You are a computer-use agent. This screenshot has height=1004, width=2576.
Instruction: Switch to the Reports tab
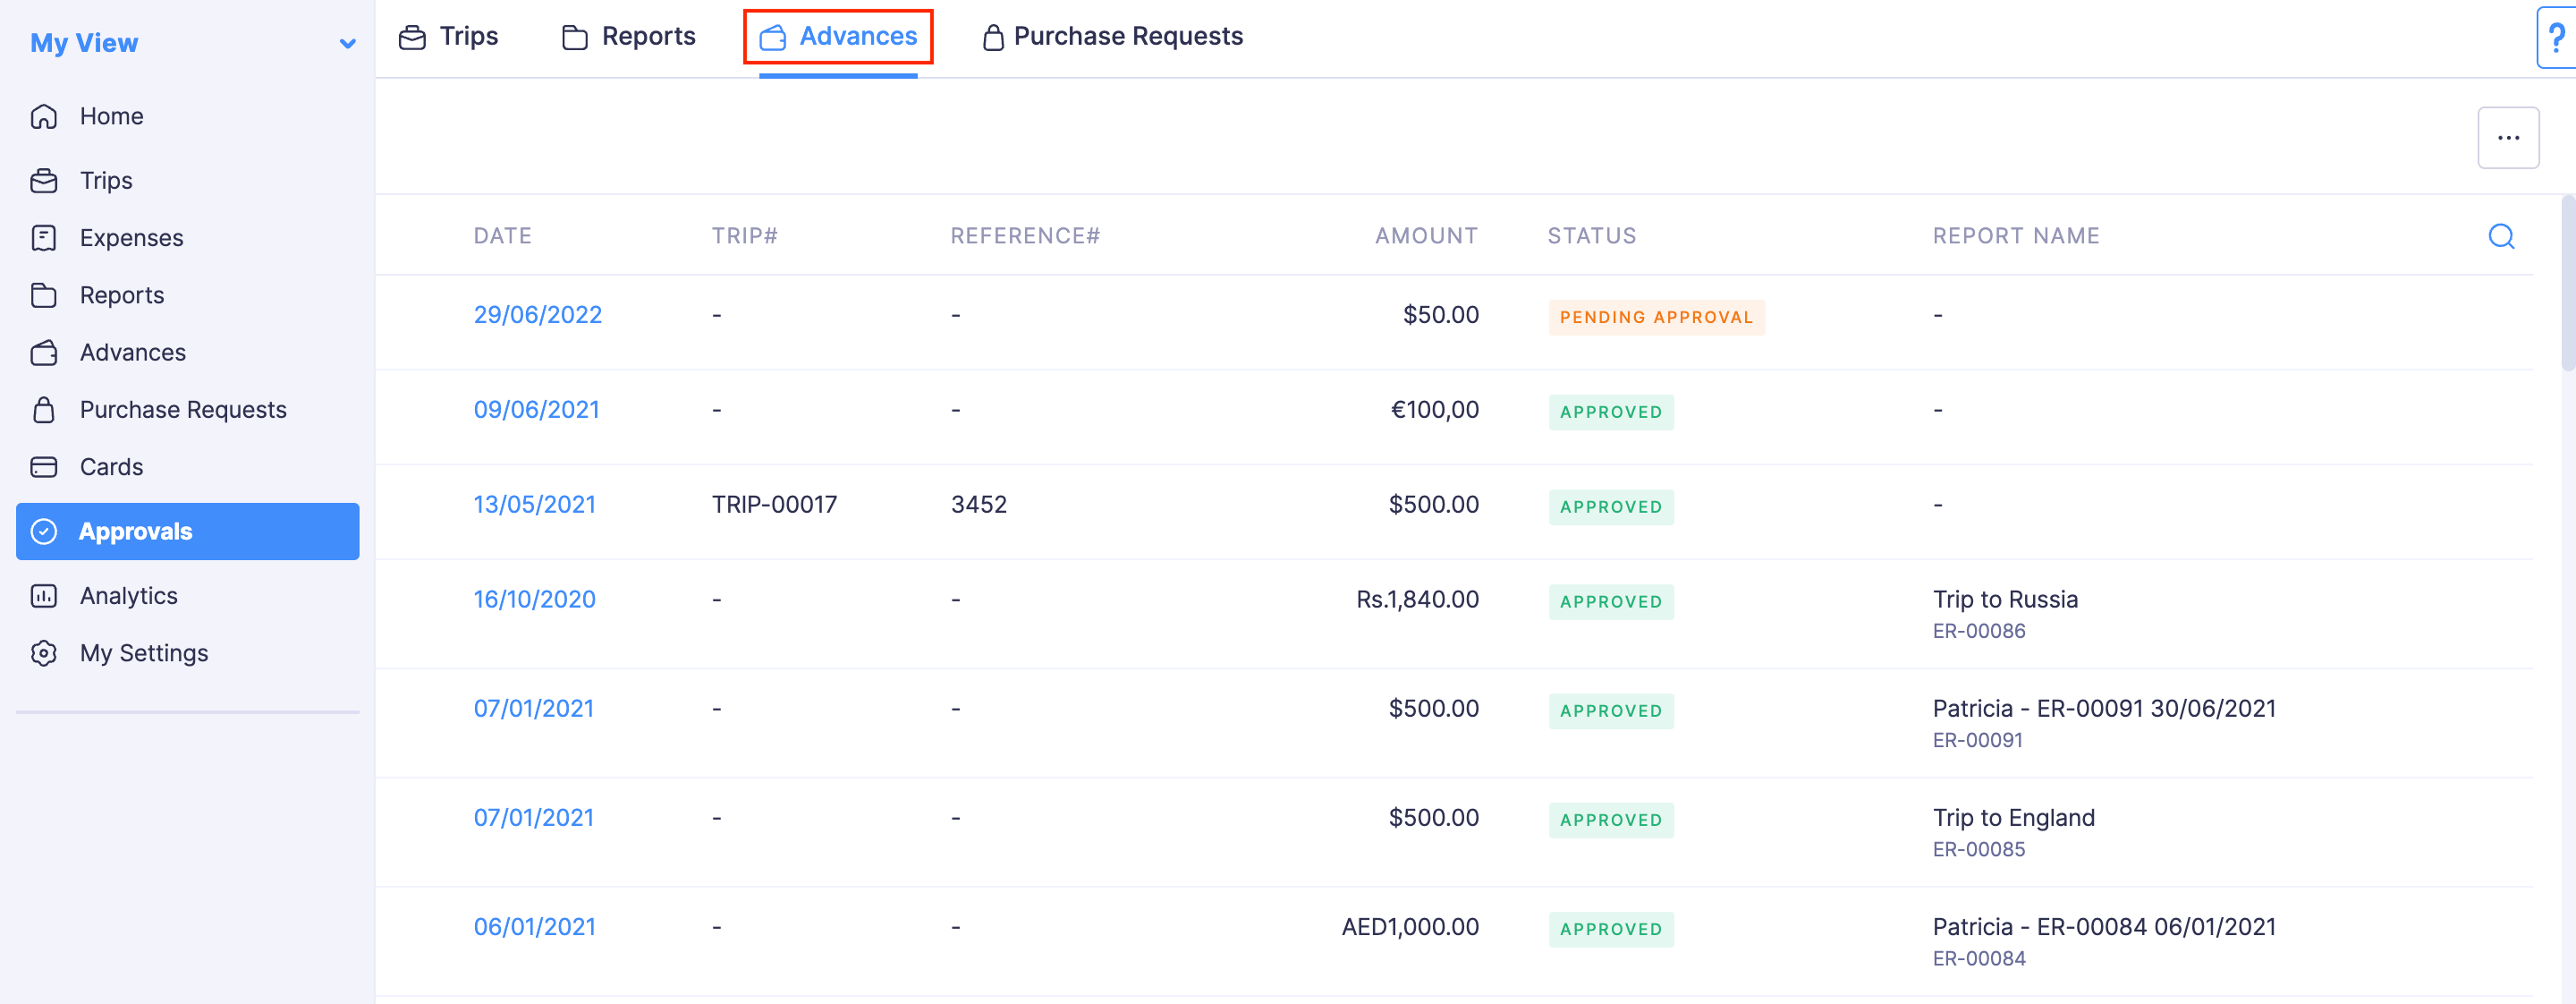click(629, 37)
